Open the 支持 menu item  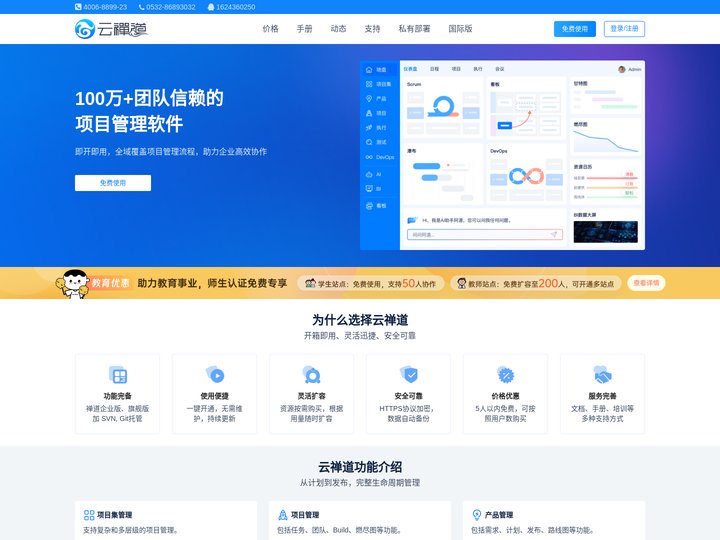372,28
